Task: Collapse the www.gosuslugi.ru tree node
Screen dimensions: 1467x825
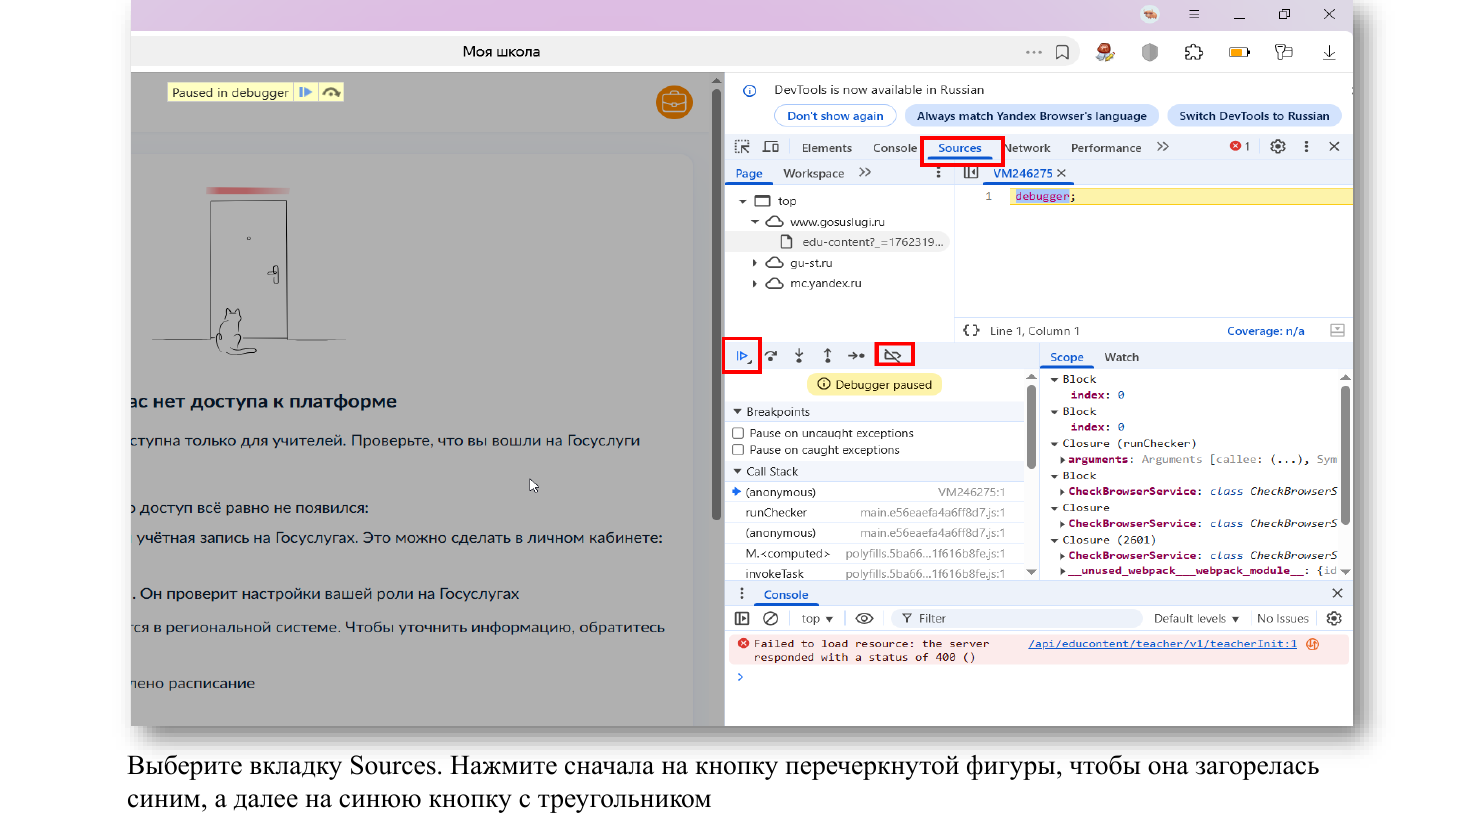Action: [755, 222]
